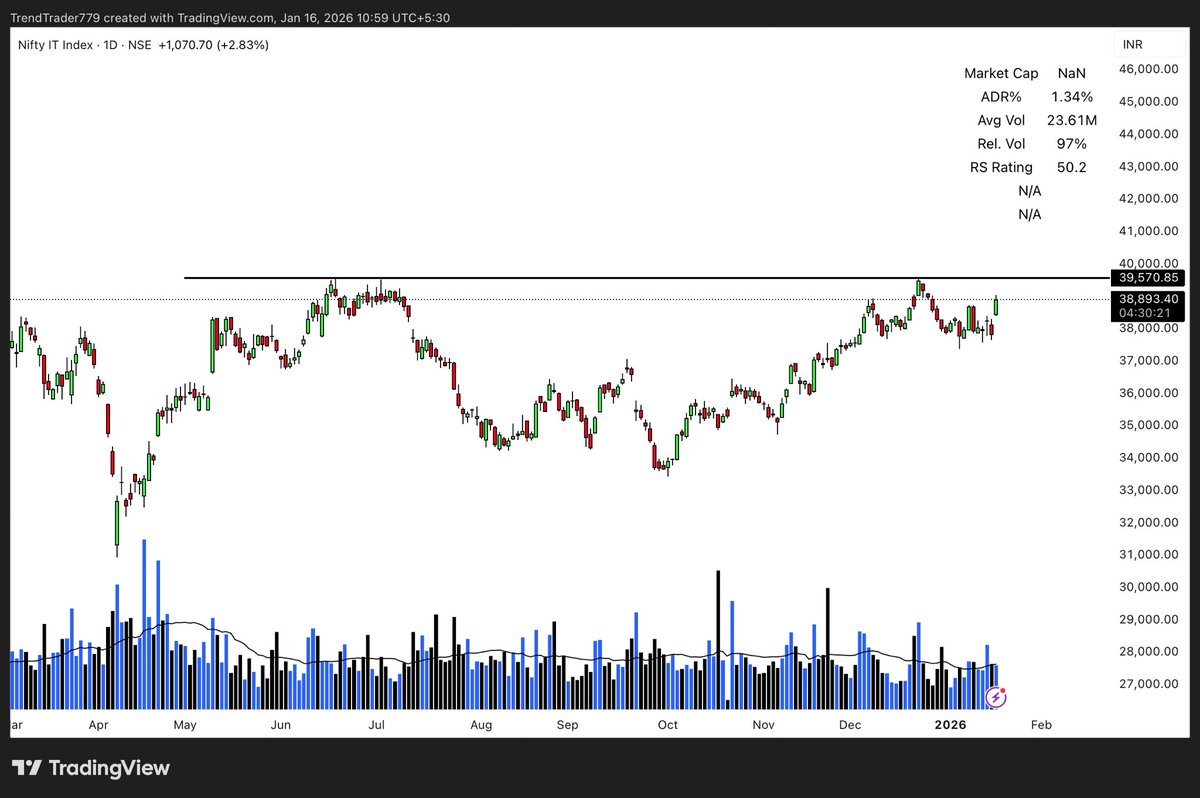Click the RS Rating 50.2 value
Screen dimensions: 1200x798
[1072, 167]
